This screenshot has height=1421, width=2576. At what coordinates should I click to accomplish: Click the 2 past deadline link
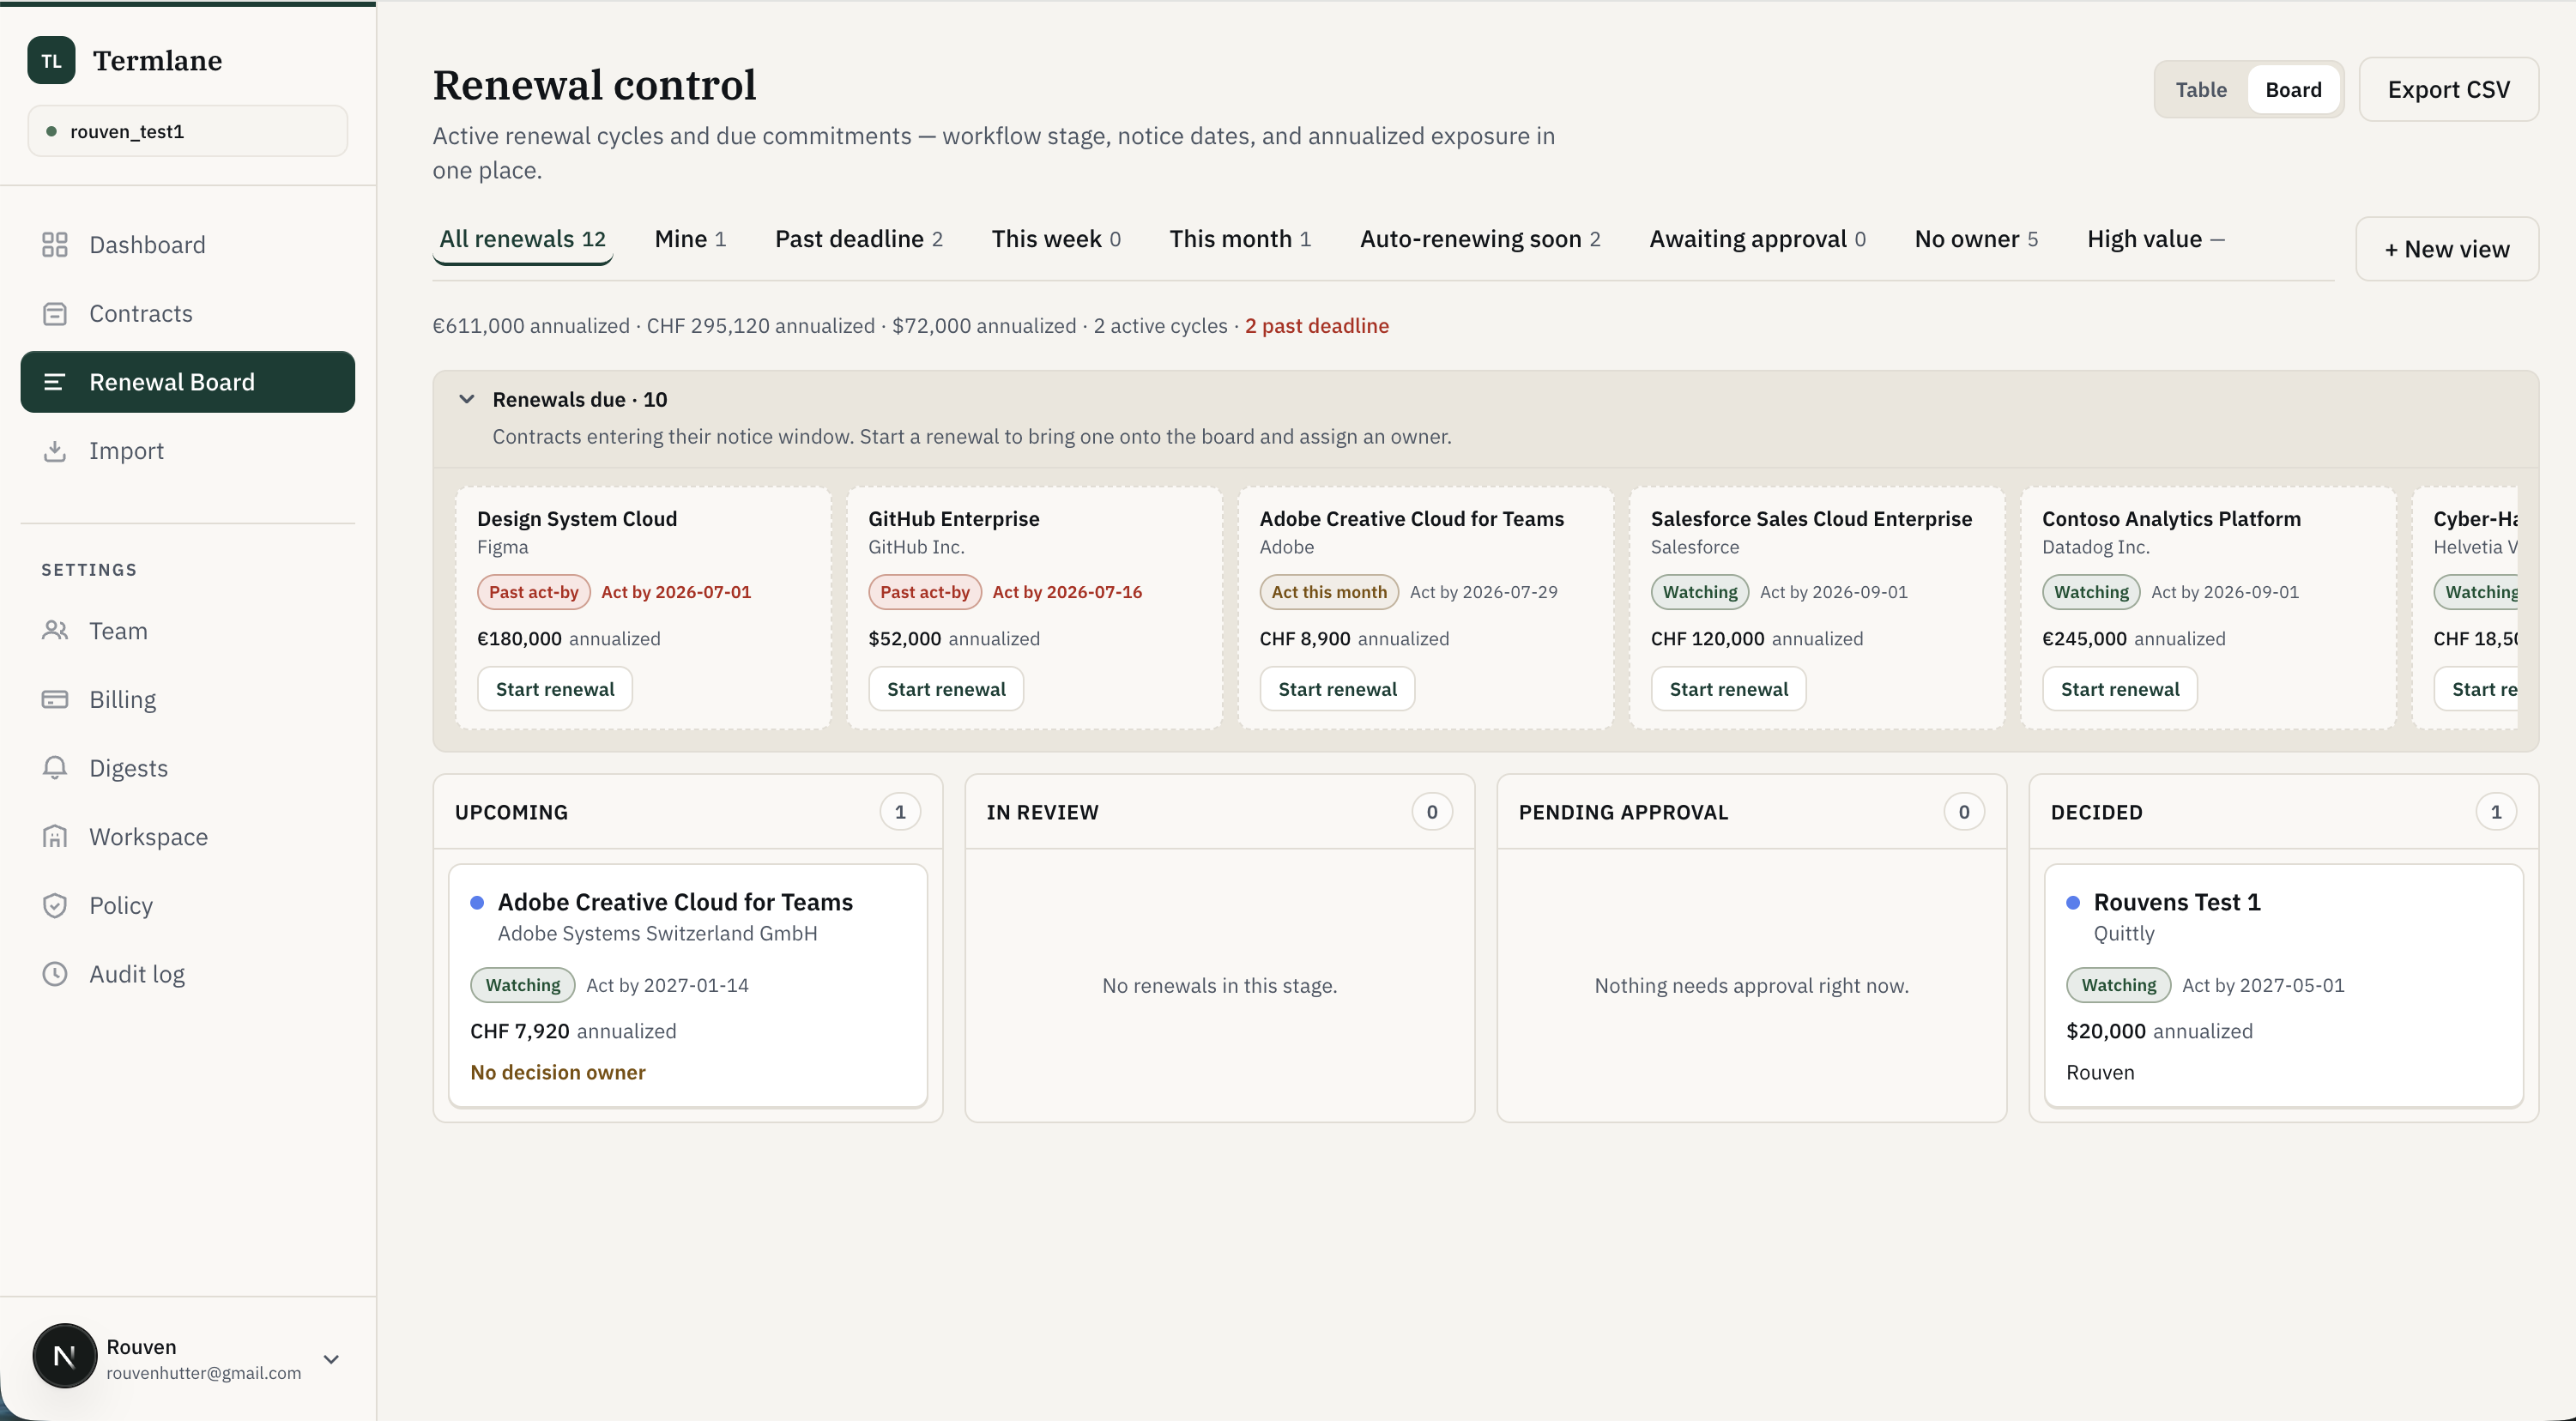pos(1316,326)
